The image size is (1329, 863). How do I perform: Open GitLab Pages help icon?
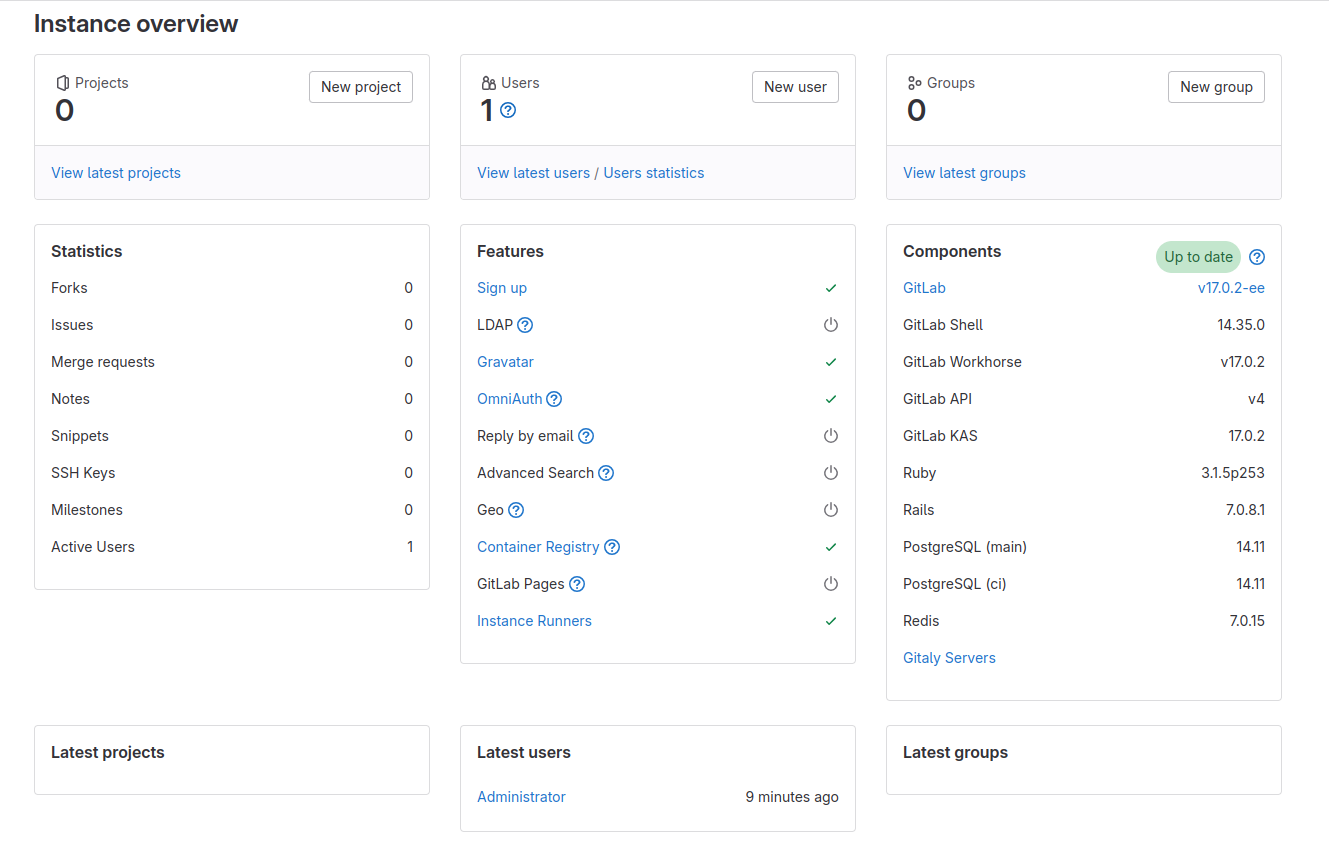pyautogui.click(x=577, y=584)
